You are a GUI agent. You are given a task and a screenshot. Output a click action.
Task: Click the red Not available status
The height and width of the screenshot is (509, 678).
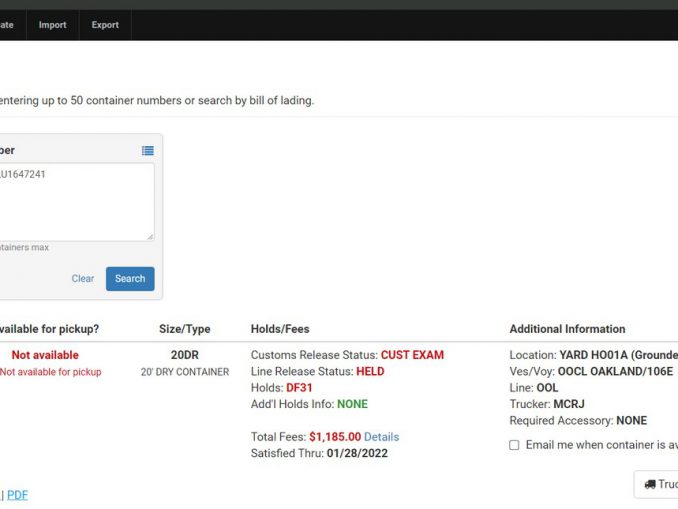click(45, 355)
